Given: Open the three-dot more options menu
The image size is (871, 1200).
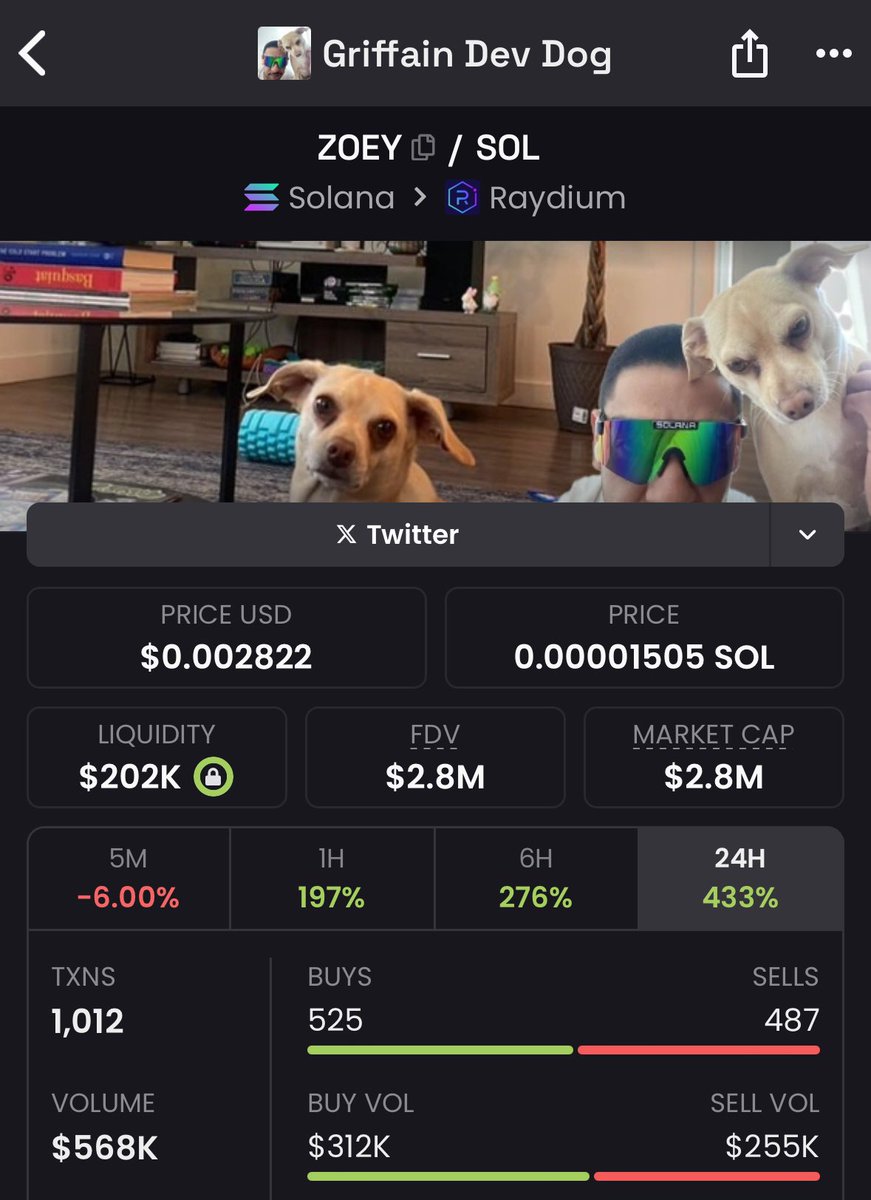Looking at the screenshot, I should point(833,54).
